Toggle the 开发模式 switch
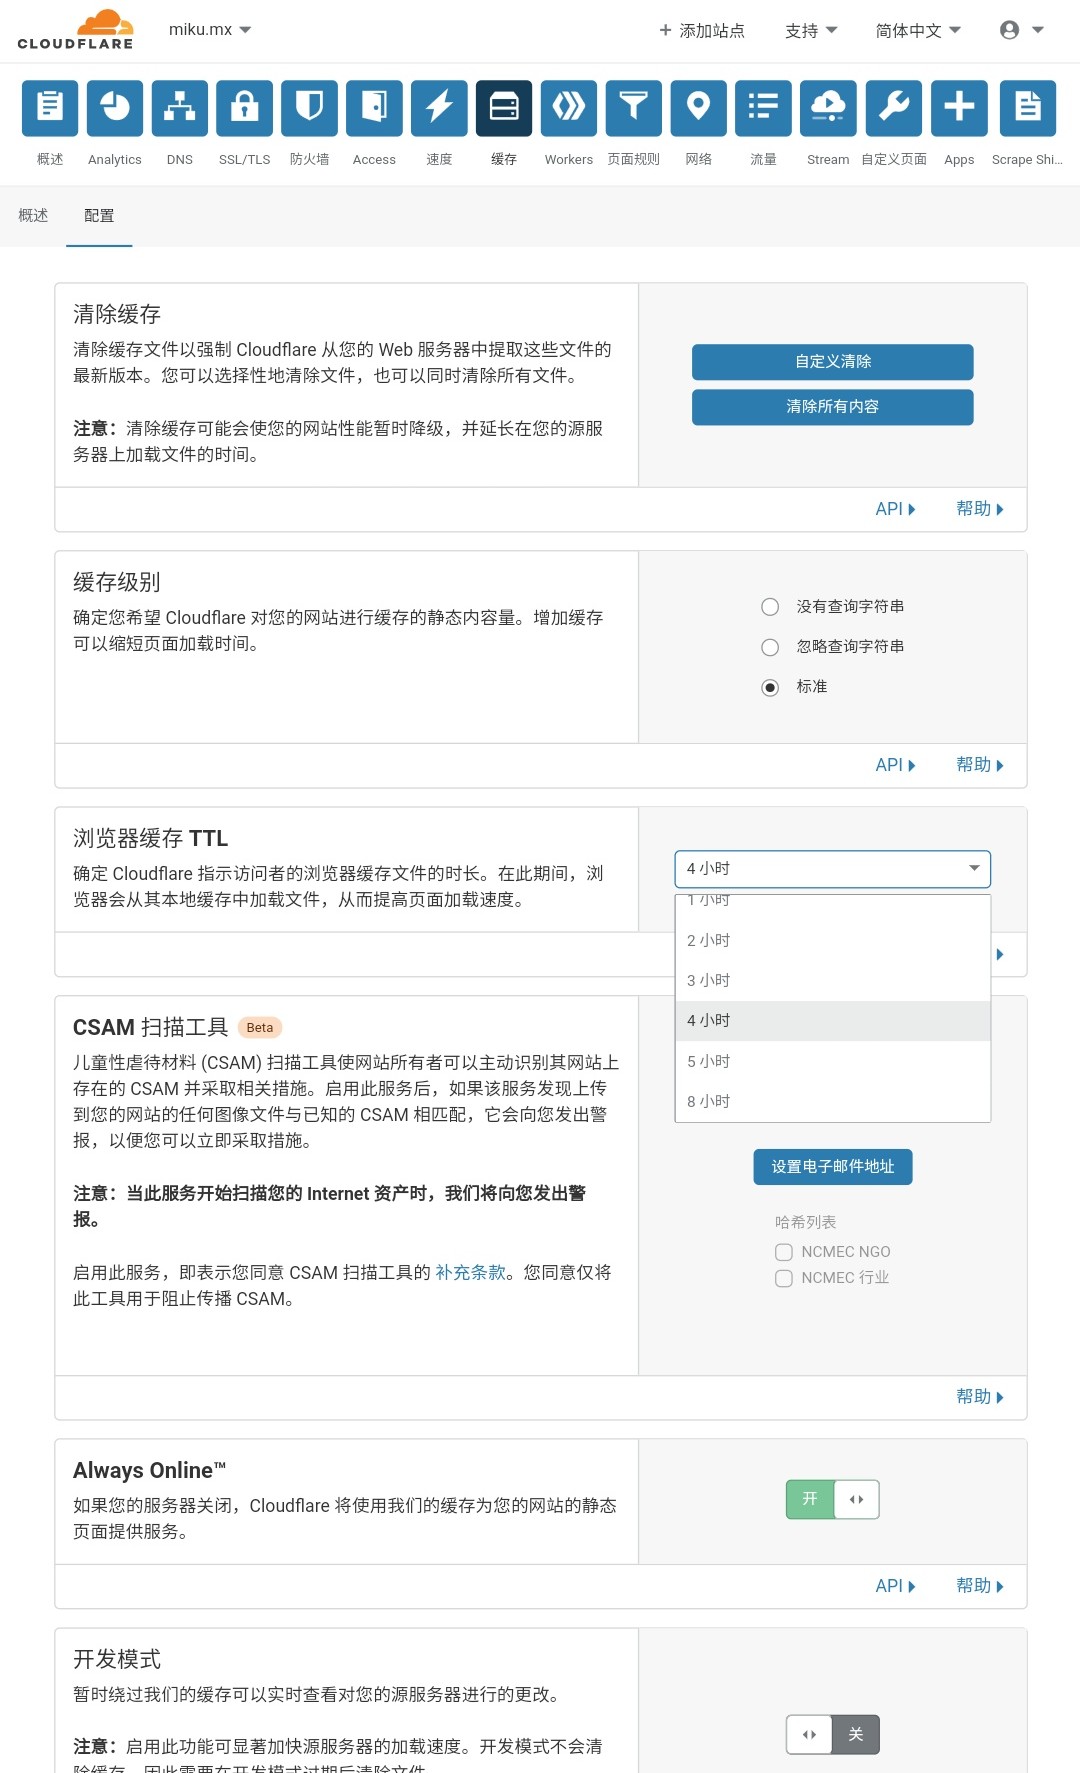1080x1773 pixels. tap(833, 1734)
